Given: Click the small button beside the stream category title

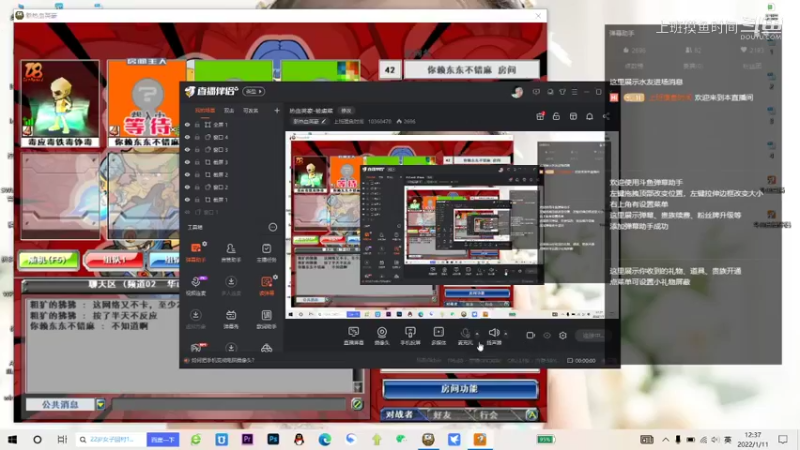Looking at the screenshot, I should pos(346,111).
